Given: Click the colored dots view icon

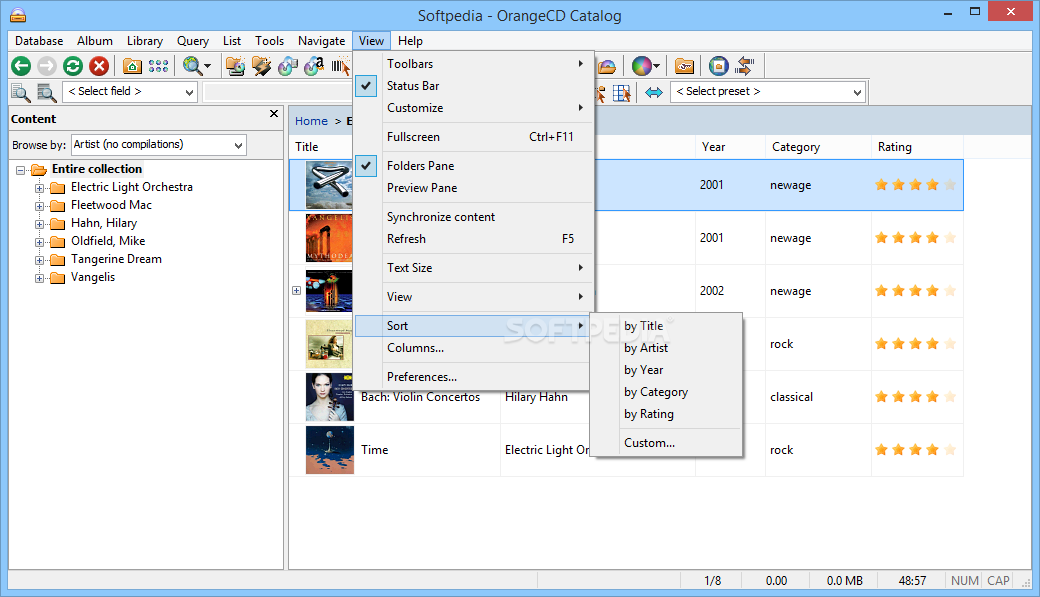Looking at the screenshot, I should click(x=158, y=66).
